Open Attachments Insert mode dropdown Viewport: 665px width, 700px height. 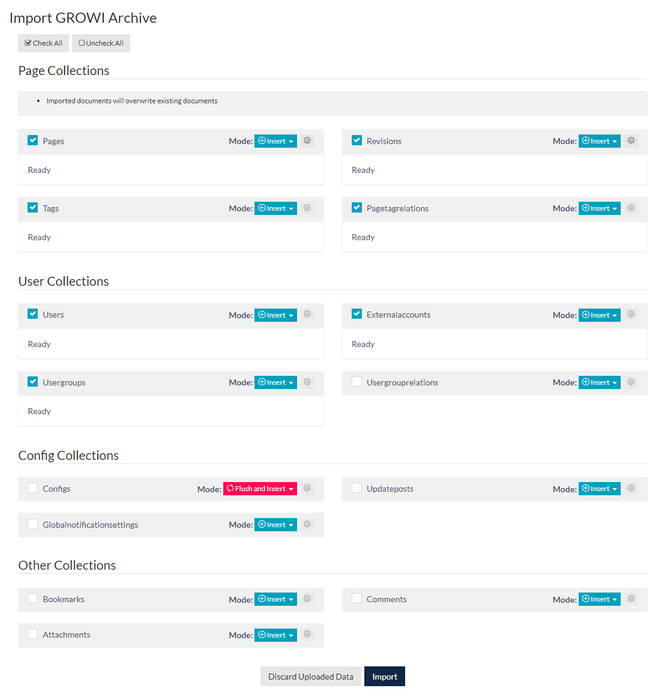click(276, 634)
